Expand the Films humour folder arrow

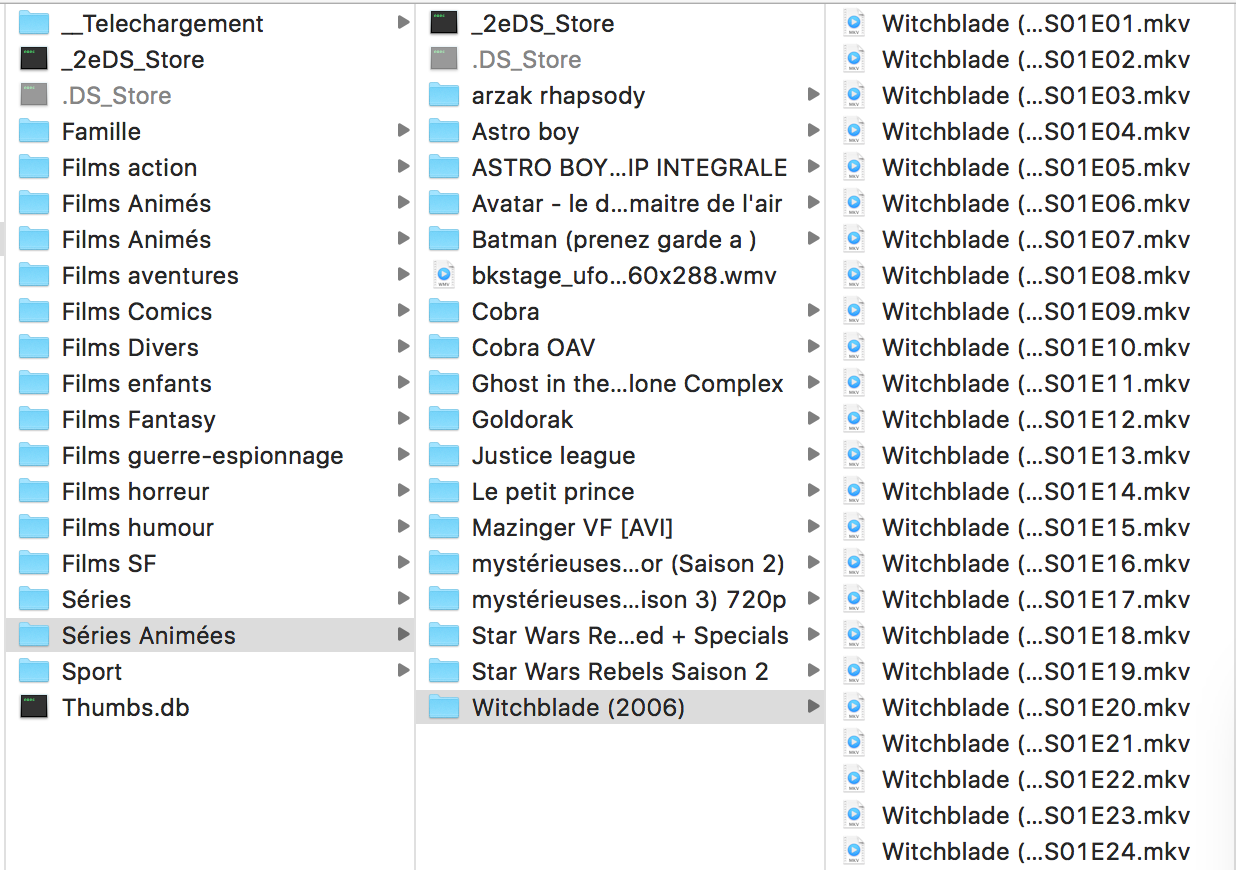tap(403, 526)
